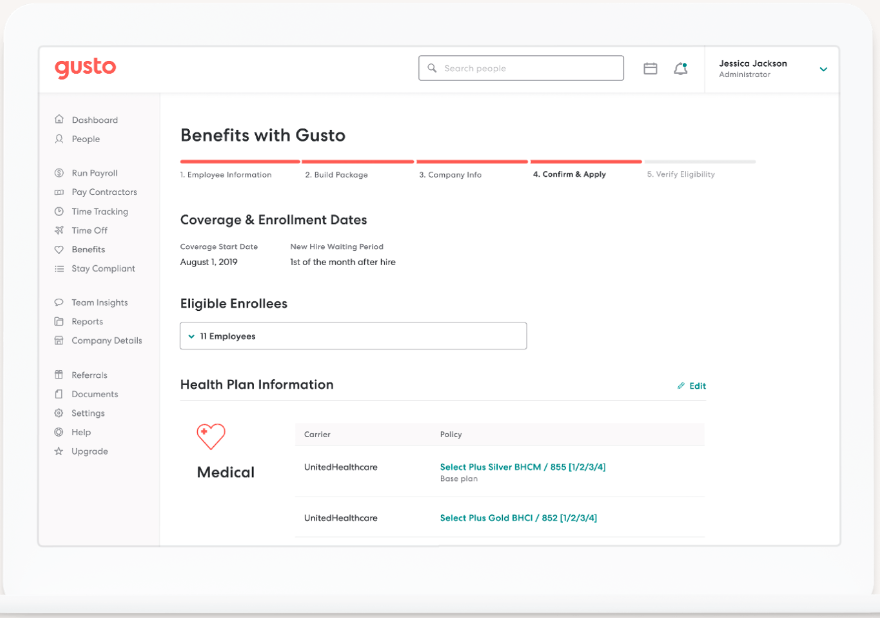Click the Time Off airplane icon

59,230
